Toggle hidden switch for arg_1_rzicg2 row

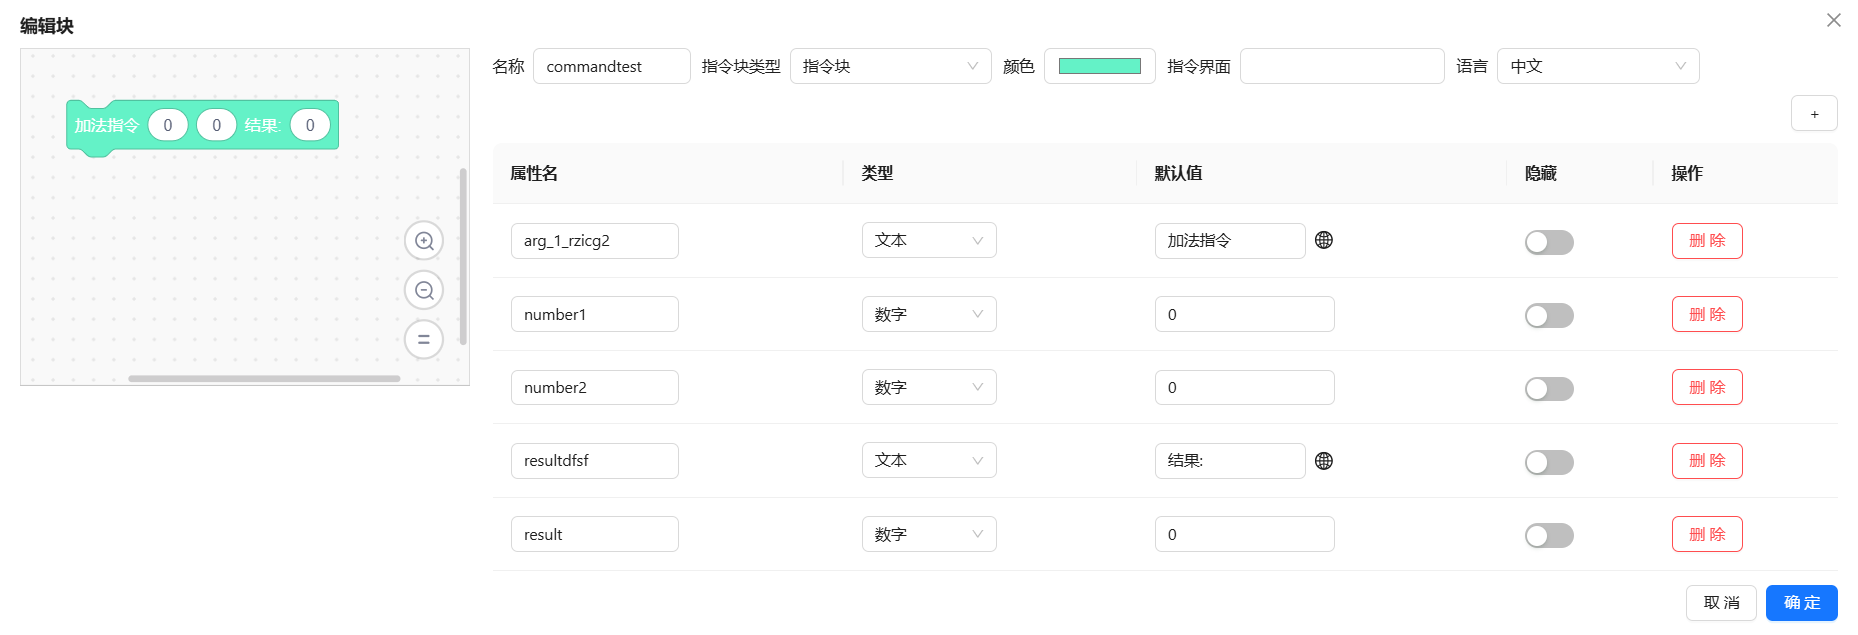[1549, 242]
